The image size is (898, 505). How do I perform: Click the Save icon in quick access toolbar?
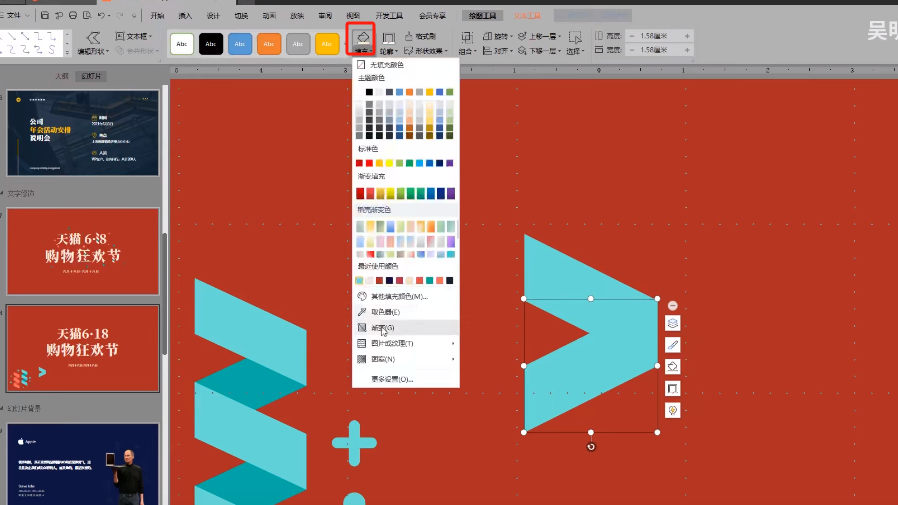(45, 15)
